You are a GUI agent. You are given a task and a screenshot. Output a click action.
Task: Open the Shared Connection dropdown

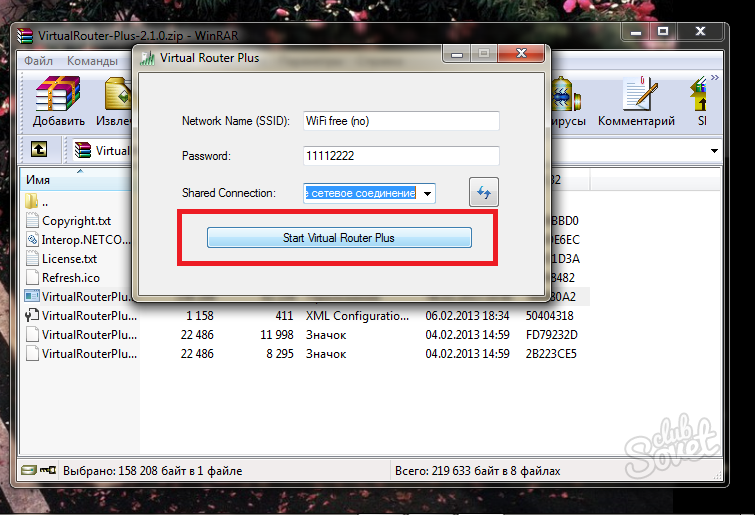(x=427, y=193)
